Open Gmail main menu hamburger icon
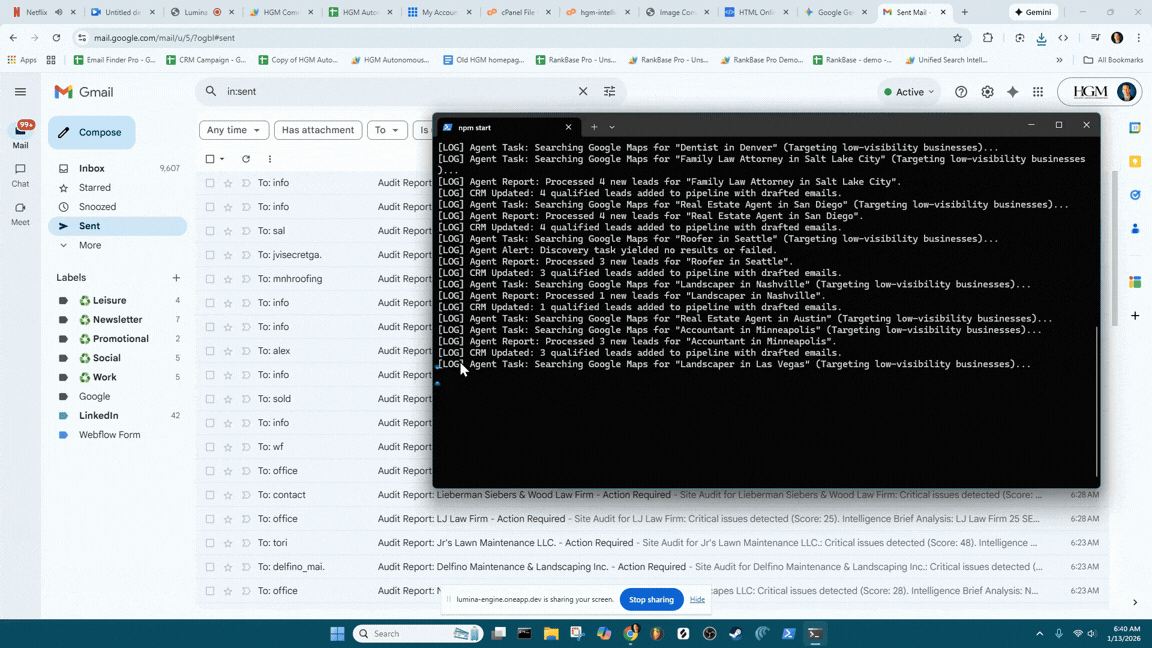The width and height of the screenshot is (1152, 648). (x=20, y=92)
